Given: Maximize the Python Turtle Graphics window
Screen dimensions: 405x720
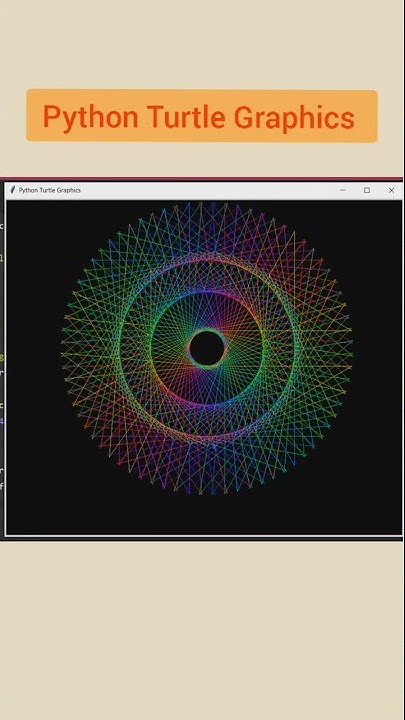Looking at the screenshot, I should pyautogui.click(x=367, y=190).
